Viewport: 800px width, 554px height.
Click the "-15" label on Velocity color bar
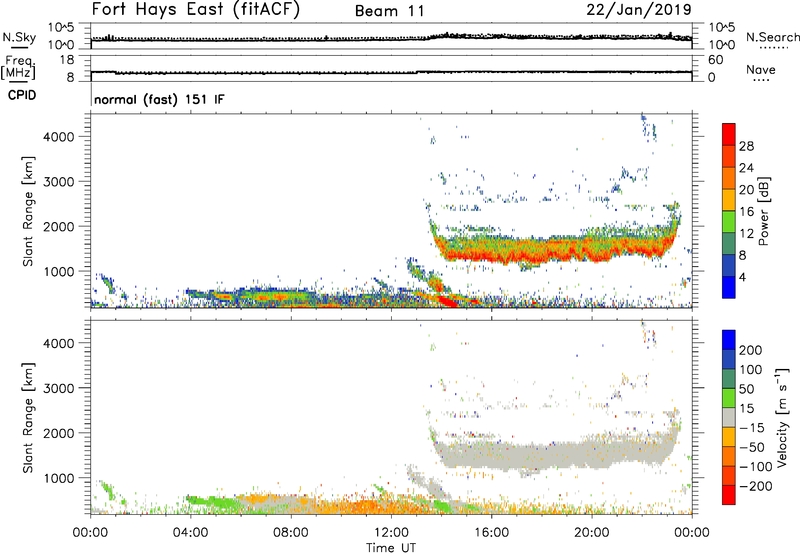tap(752, 428)
